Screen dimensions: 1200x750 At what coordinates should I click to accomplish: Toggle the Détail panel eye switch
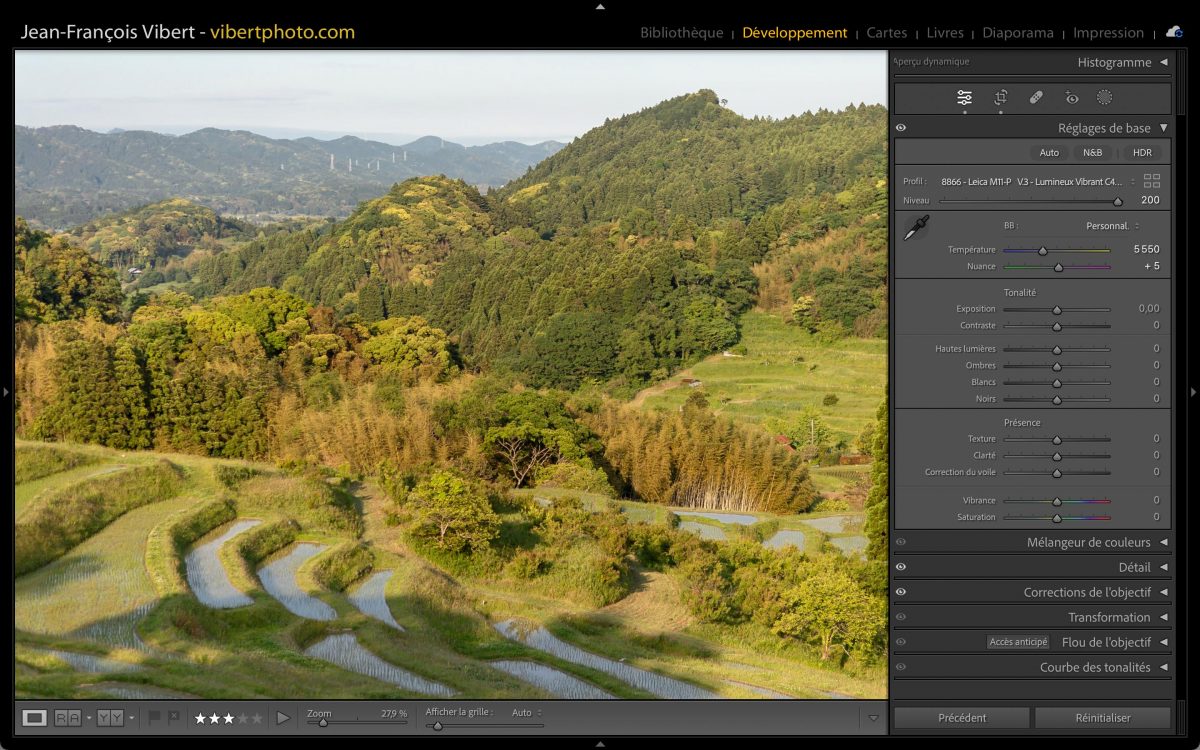(x=901, y=567)
